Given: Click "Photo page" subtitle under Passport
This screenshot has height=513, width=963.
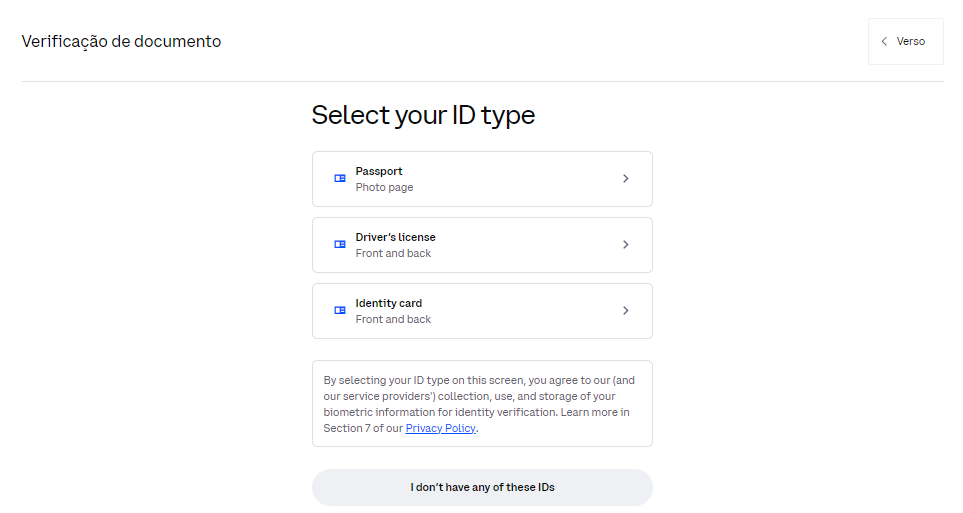Looking at the screenshot, I should (x=384, y=188).
